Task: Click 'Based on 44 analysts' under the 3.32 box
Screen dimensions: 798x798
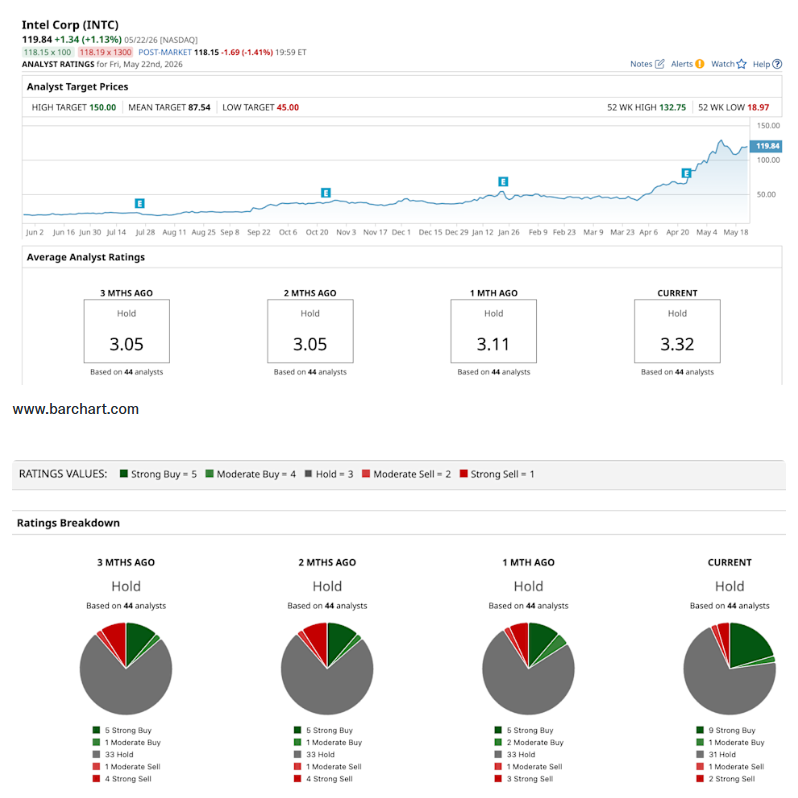Action: pyautogui.click(x=677, y=372)
